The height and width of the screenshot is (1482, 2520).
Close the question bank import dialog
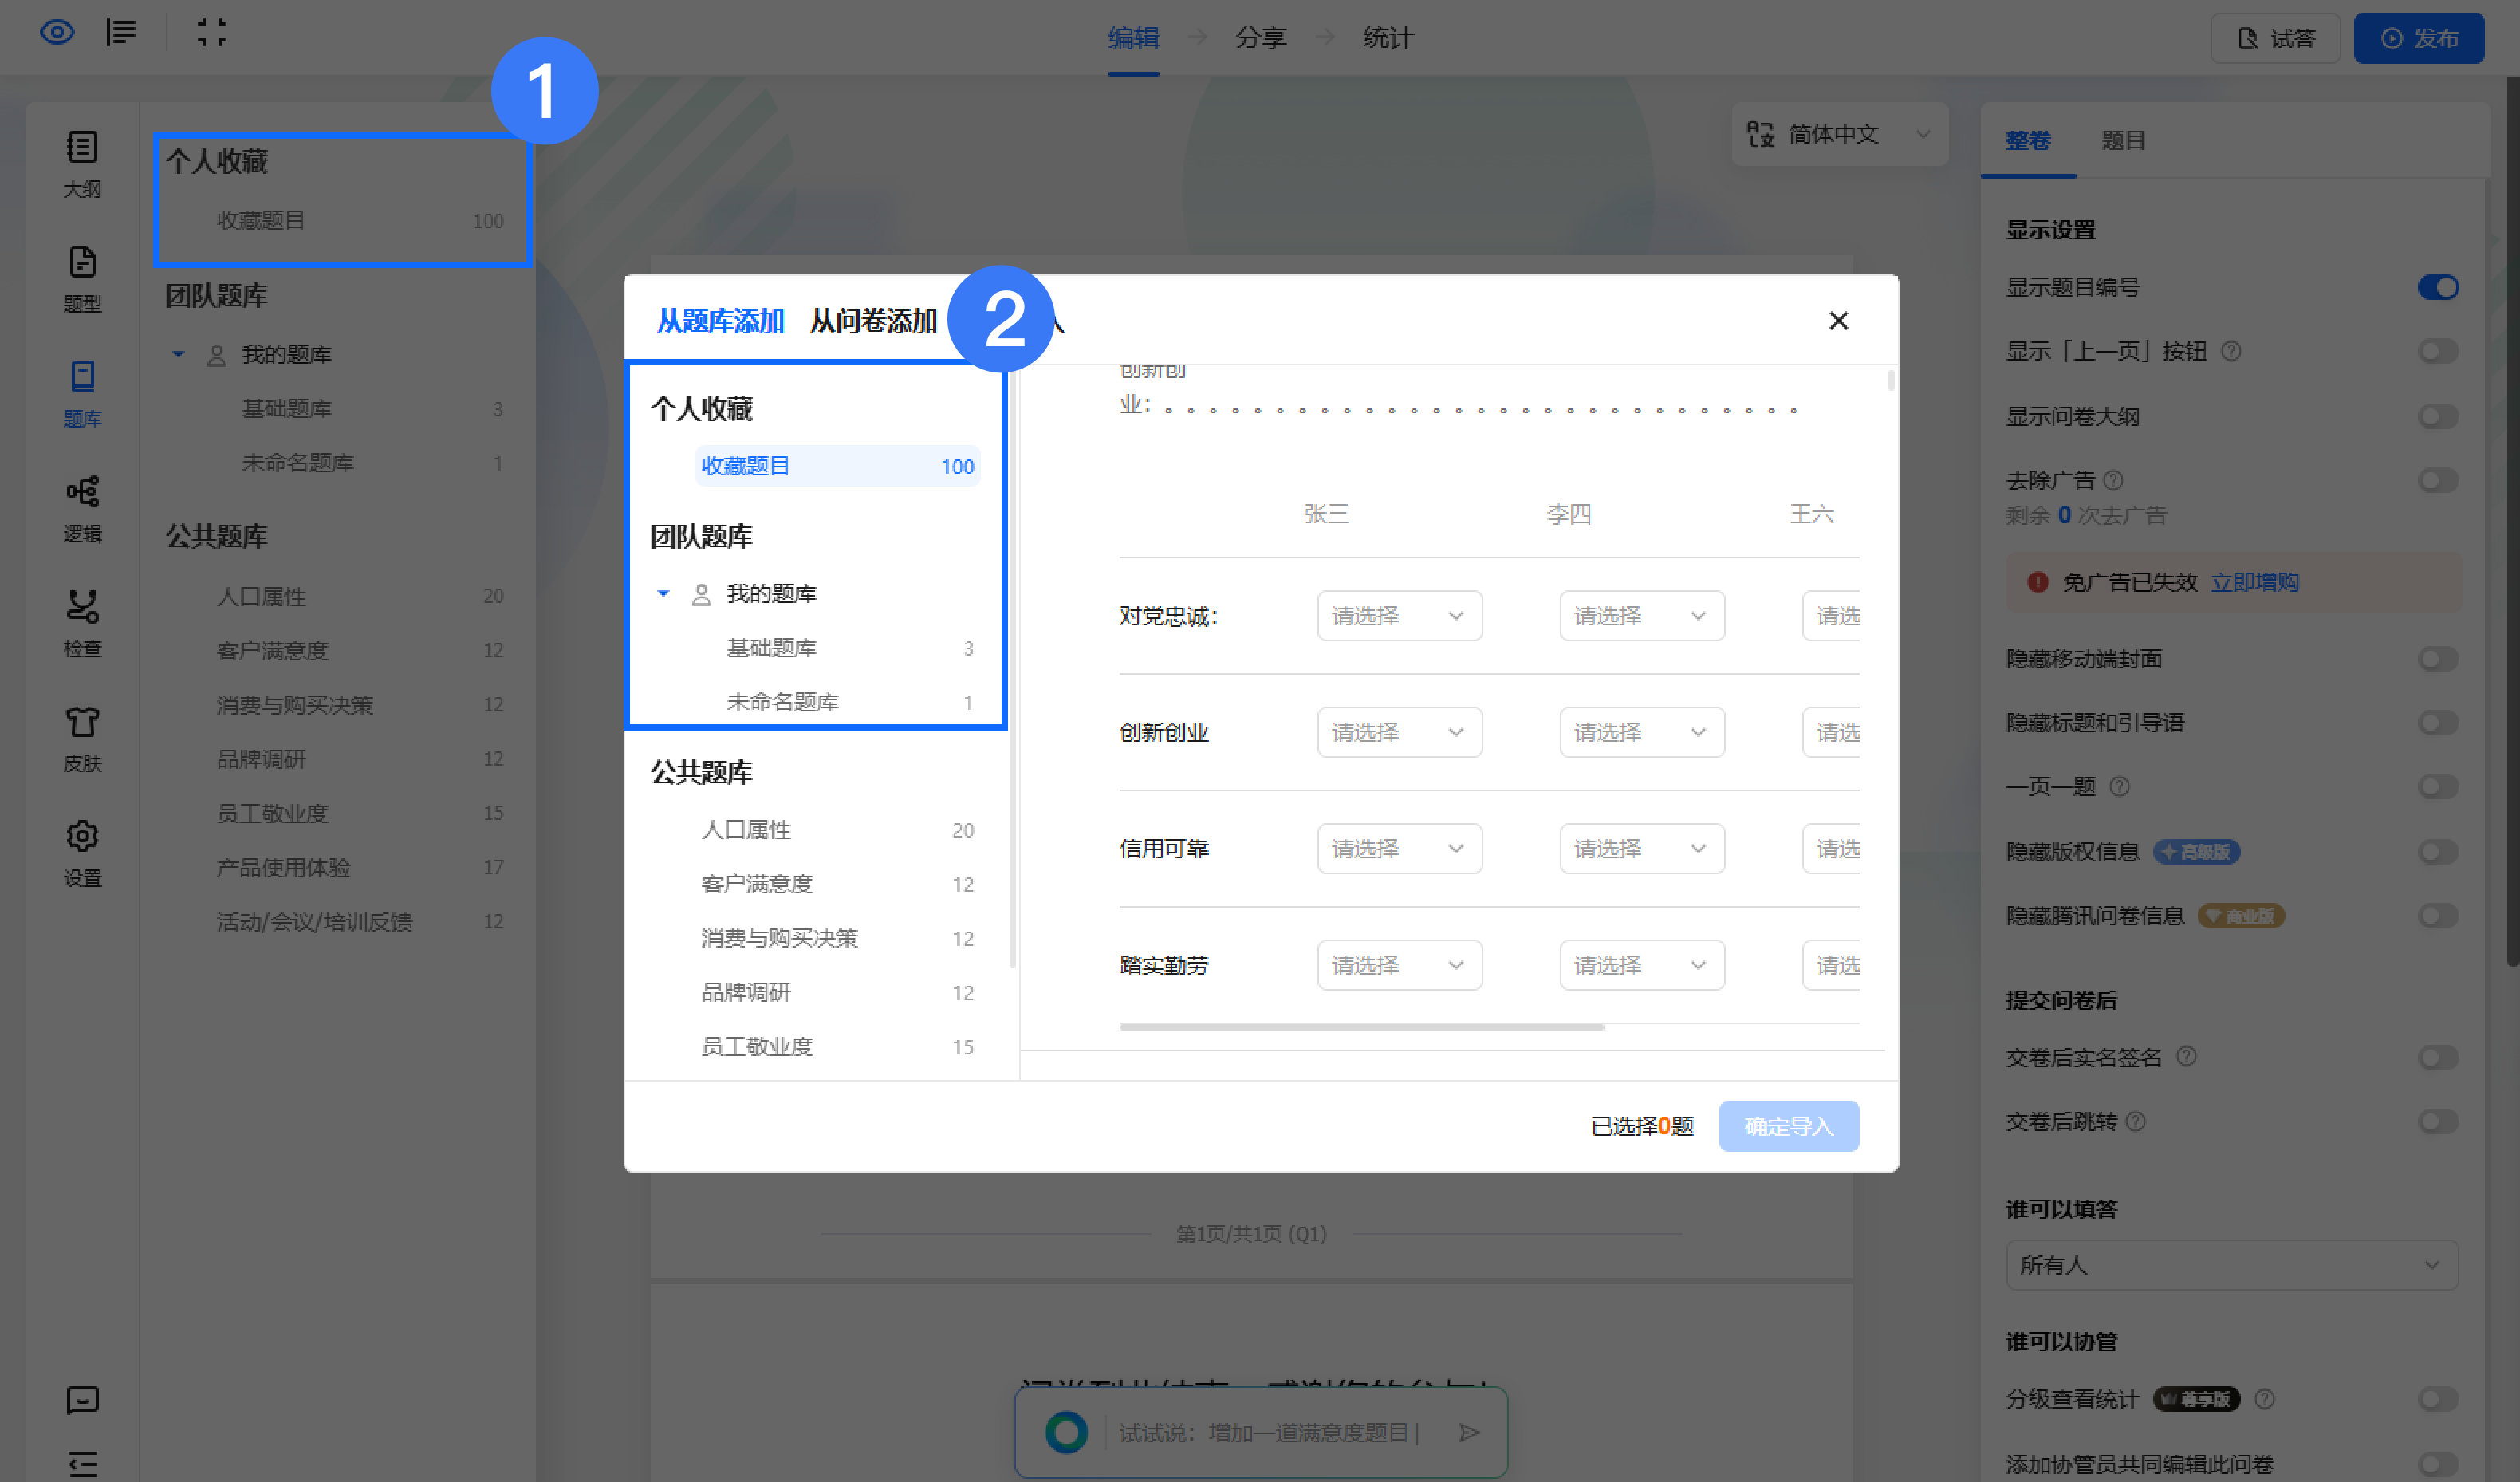tap(1838, 321)
